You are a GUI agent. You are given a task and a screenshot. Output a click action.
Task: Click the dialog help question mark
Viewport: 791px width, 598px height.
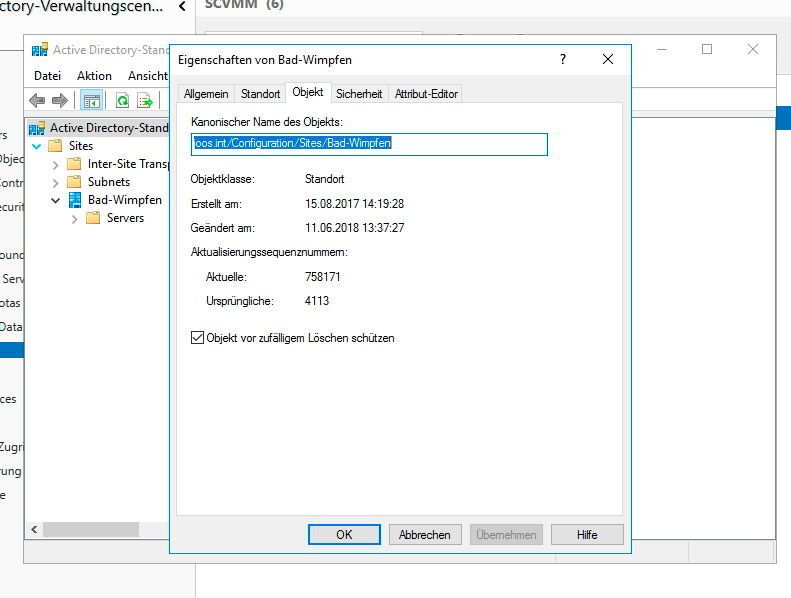pos(563,60)
